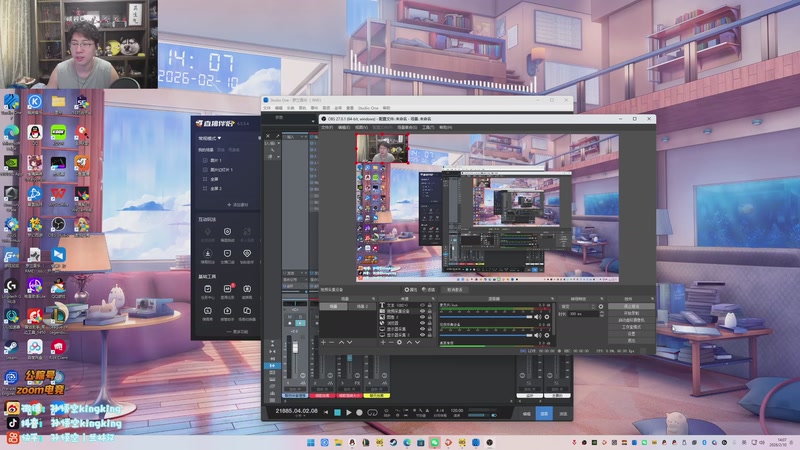The image size is (800, 450).
Task: Add a new scene in OBS
Action: coord(323,342)
